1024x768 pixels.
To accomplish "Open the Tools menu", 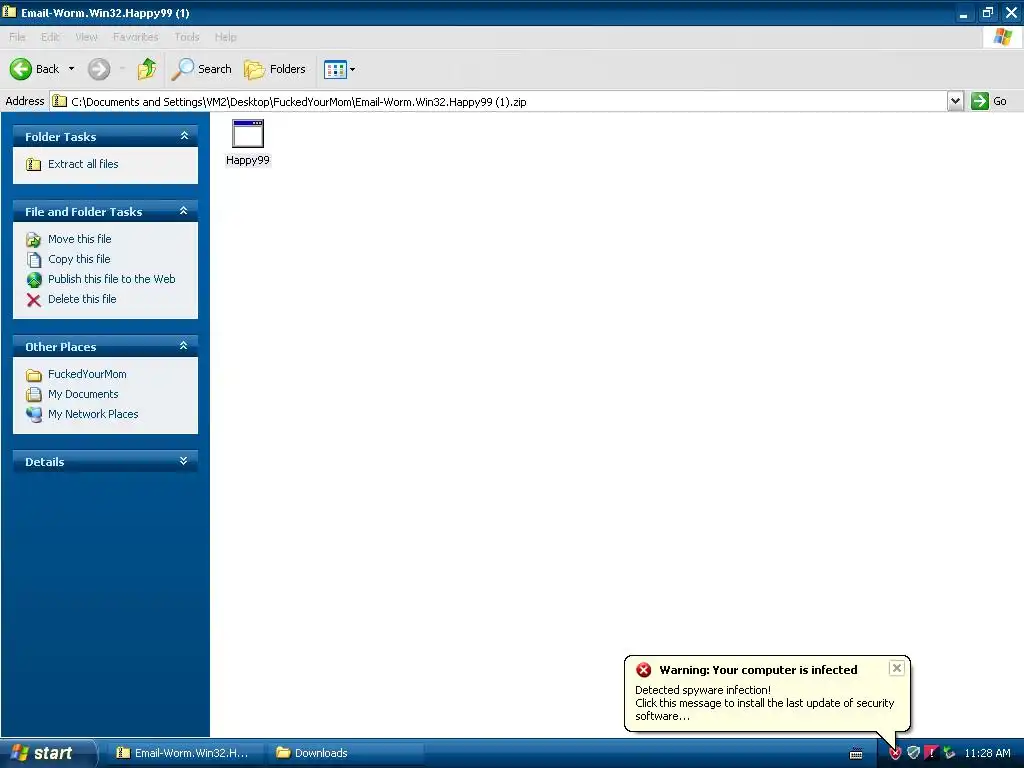I will [187, 37].
